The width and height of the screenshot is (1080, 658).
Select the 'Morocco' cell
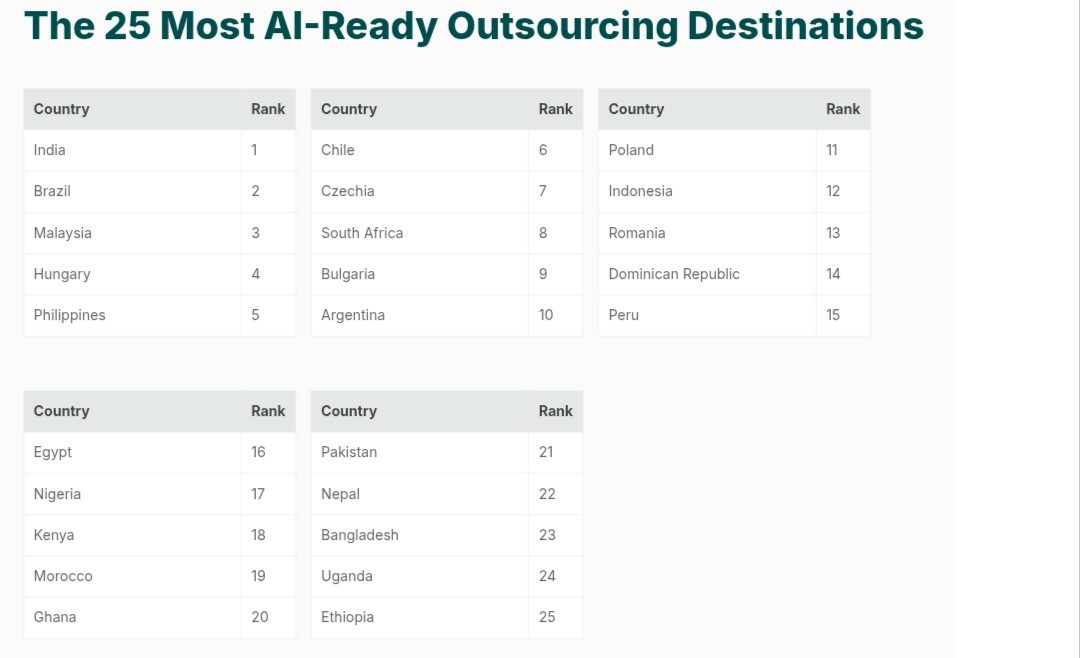(132, 577)
